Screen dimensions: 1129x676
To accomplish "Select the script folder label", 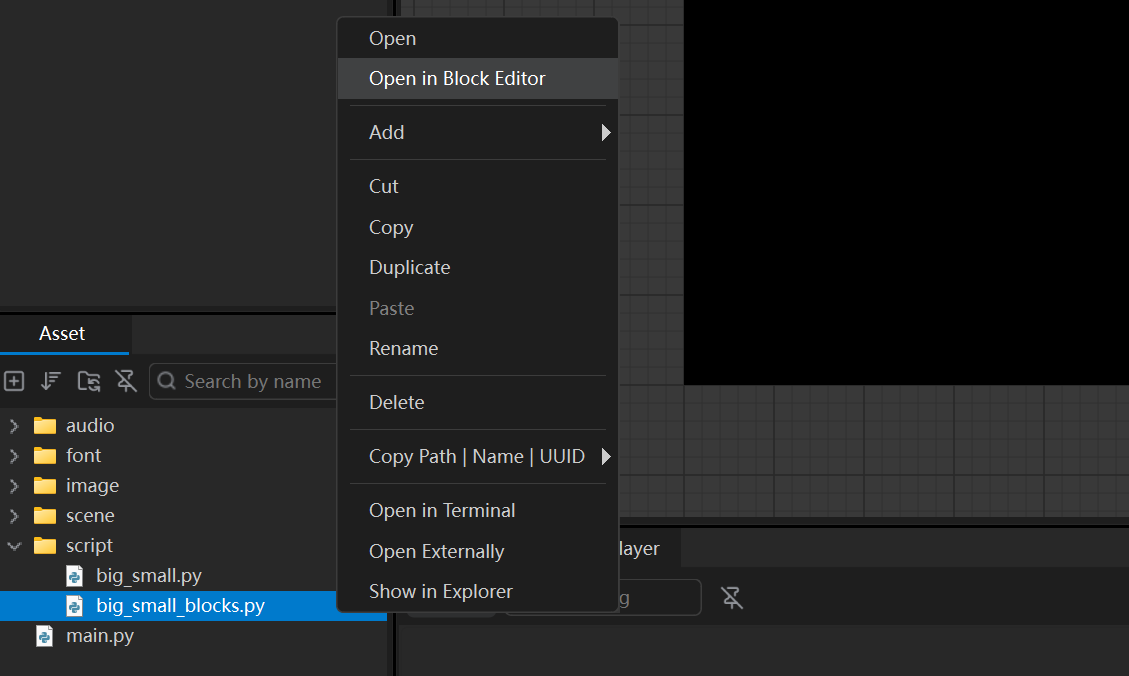I will click(89, 546).
